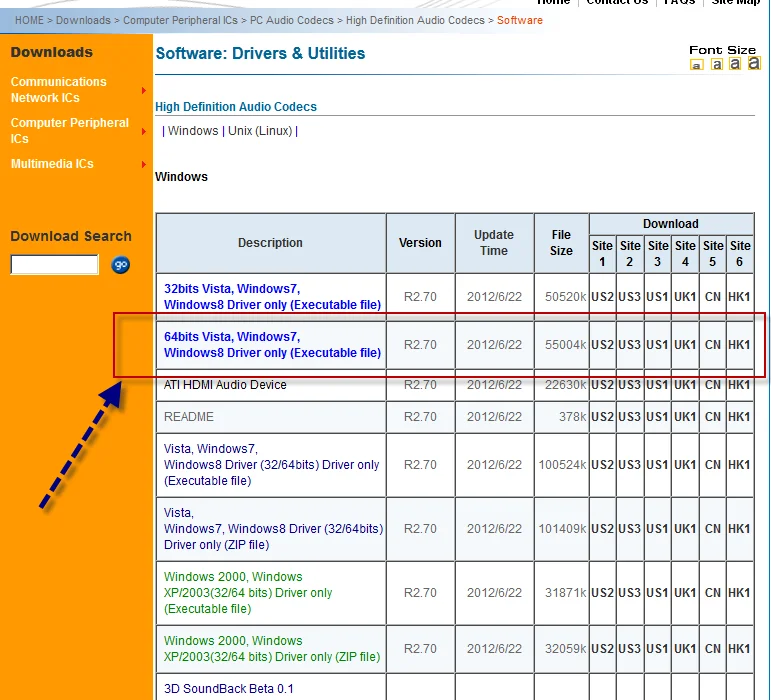Download ATI HDMI Audio Device from CN

pyautogui.click(x=712, y=385)
